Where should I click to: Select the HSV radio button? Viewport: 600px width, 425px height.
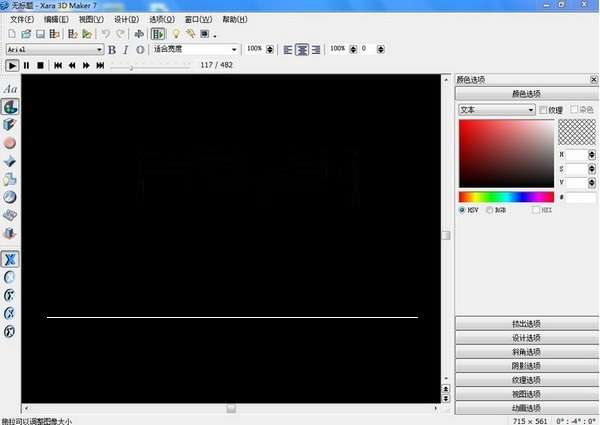point(462,210)
